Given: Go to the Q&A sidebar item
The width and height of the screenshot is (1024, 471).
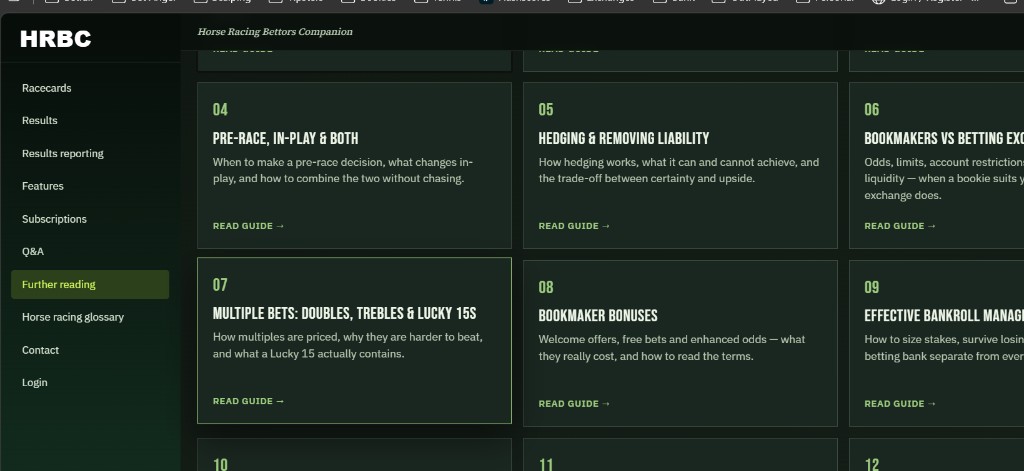Looking at the screenshot, I should point(33,252).
